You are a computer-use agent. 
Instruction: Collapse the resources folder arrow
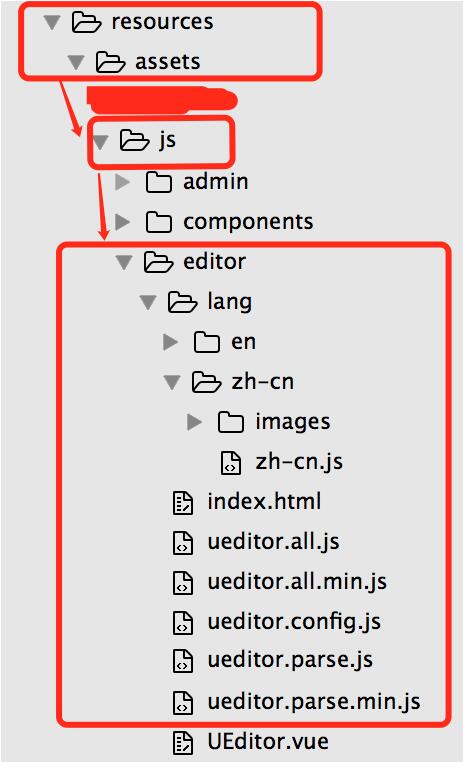52,22
